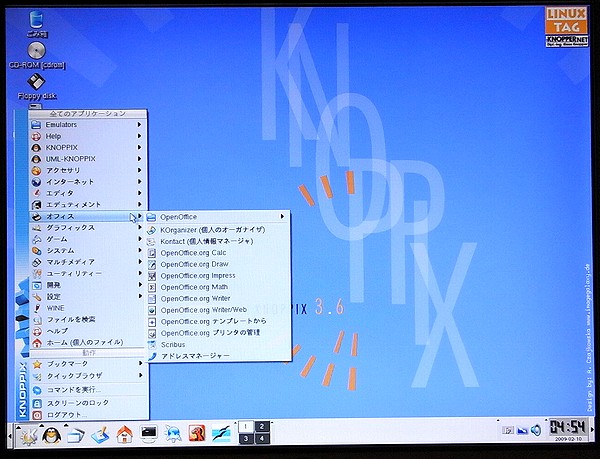
Task: Open the Home folder icon in panel
Action: click(x=124, y=435)
